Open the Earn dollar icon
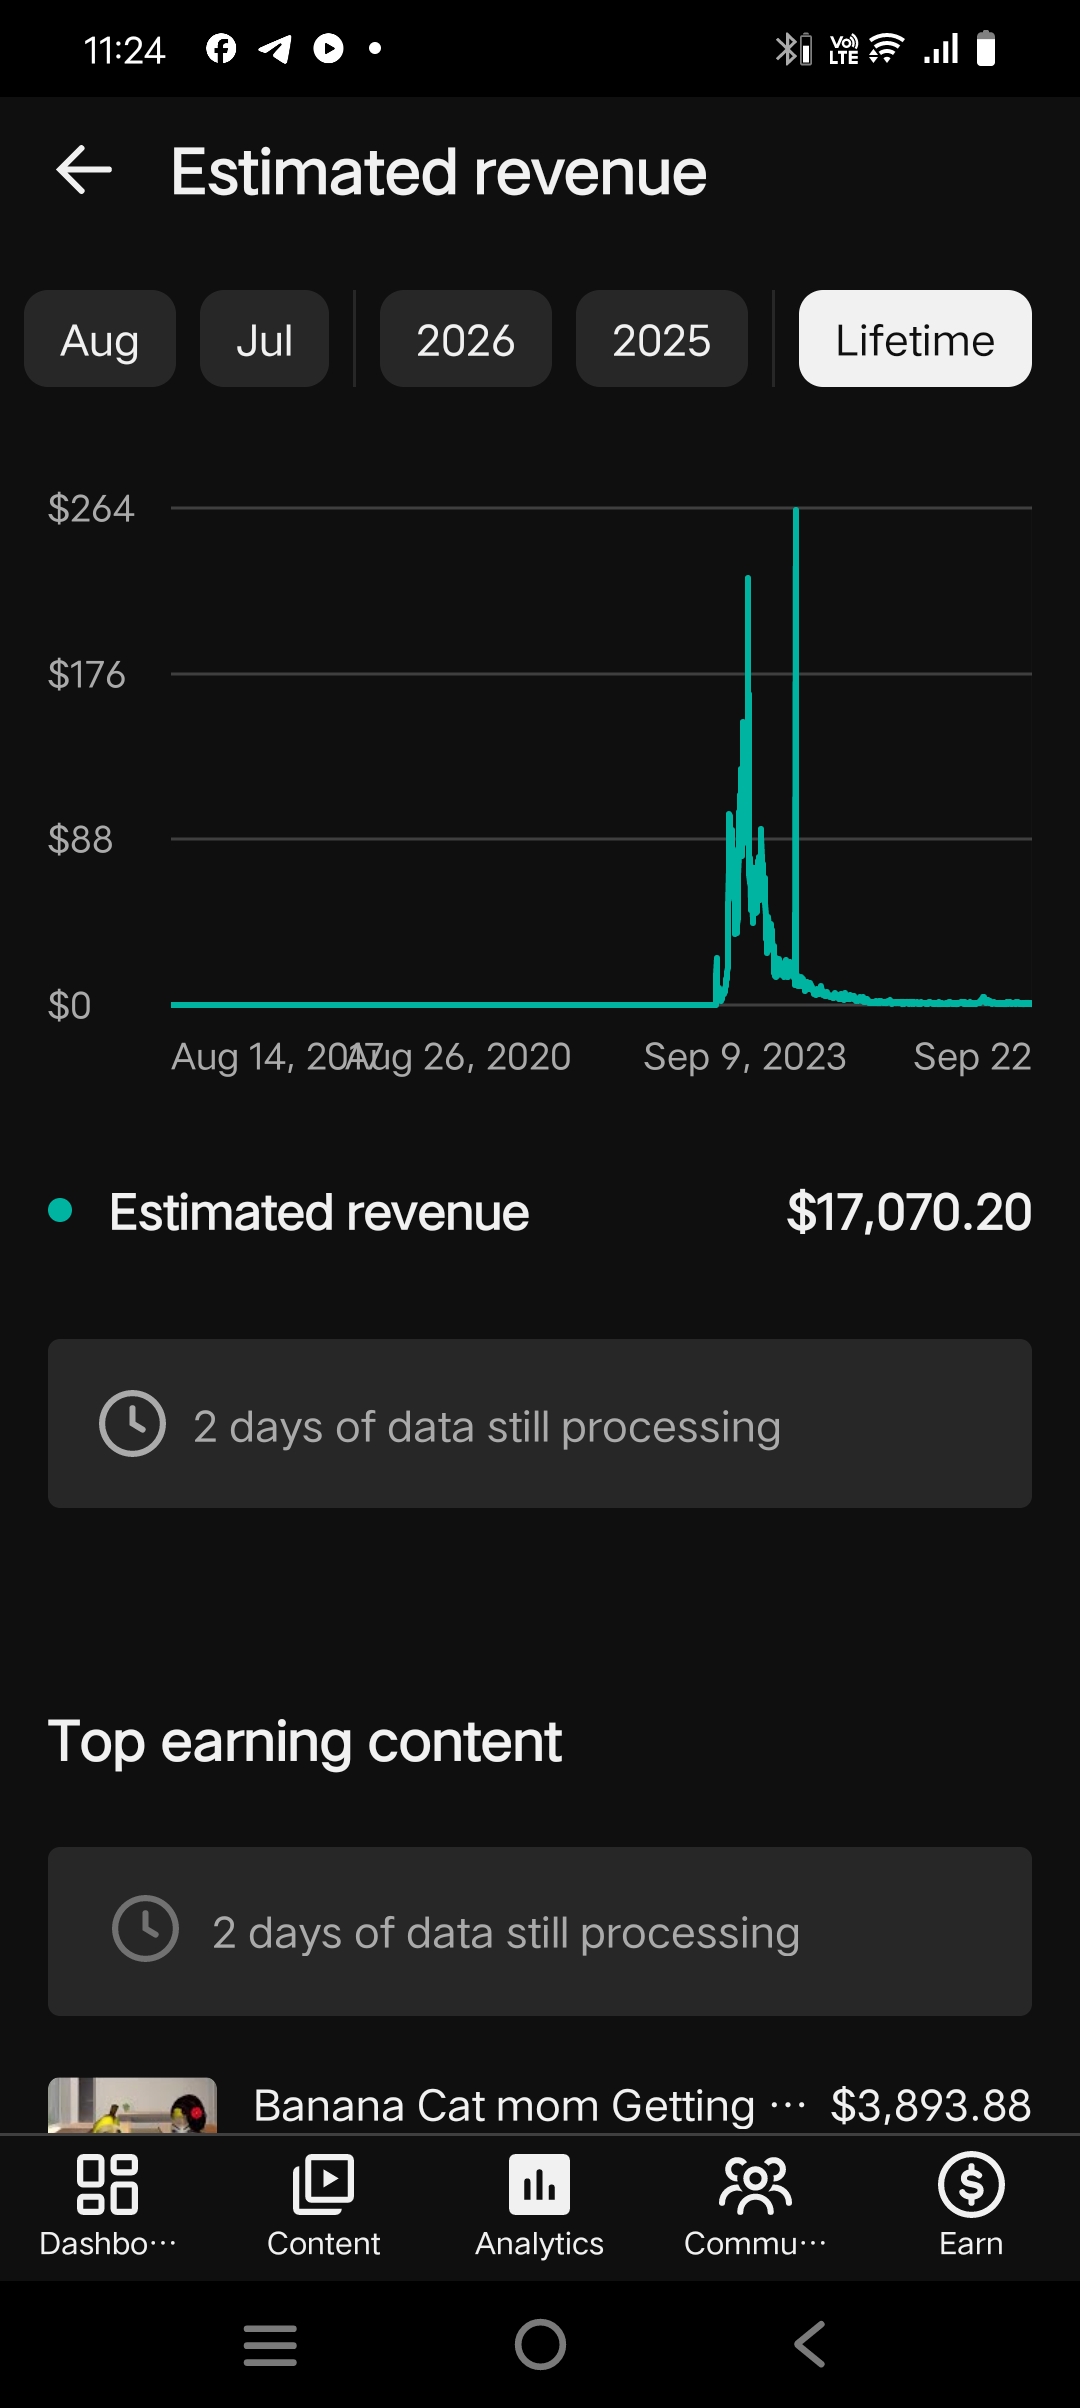Image resolution: width=1080 pixels, height=2408 pixels. pyautogui.click(x=971, y=2185)
